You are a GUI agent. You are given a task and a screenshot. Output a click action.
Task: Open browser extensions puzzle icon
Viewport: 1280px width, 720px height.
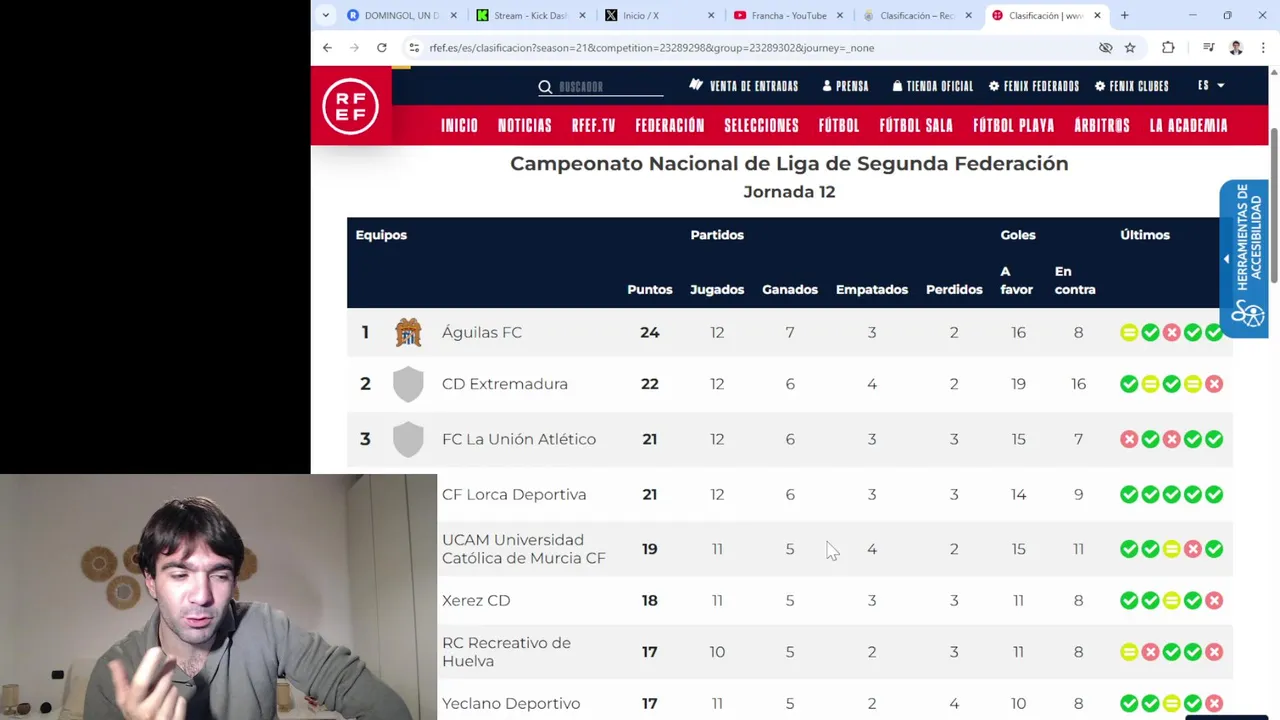[1168, 47]
